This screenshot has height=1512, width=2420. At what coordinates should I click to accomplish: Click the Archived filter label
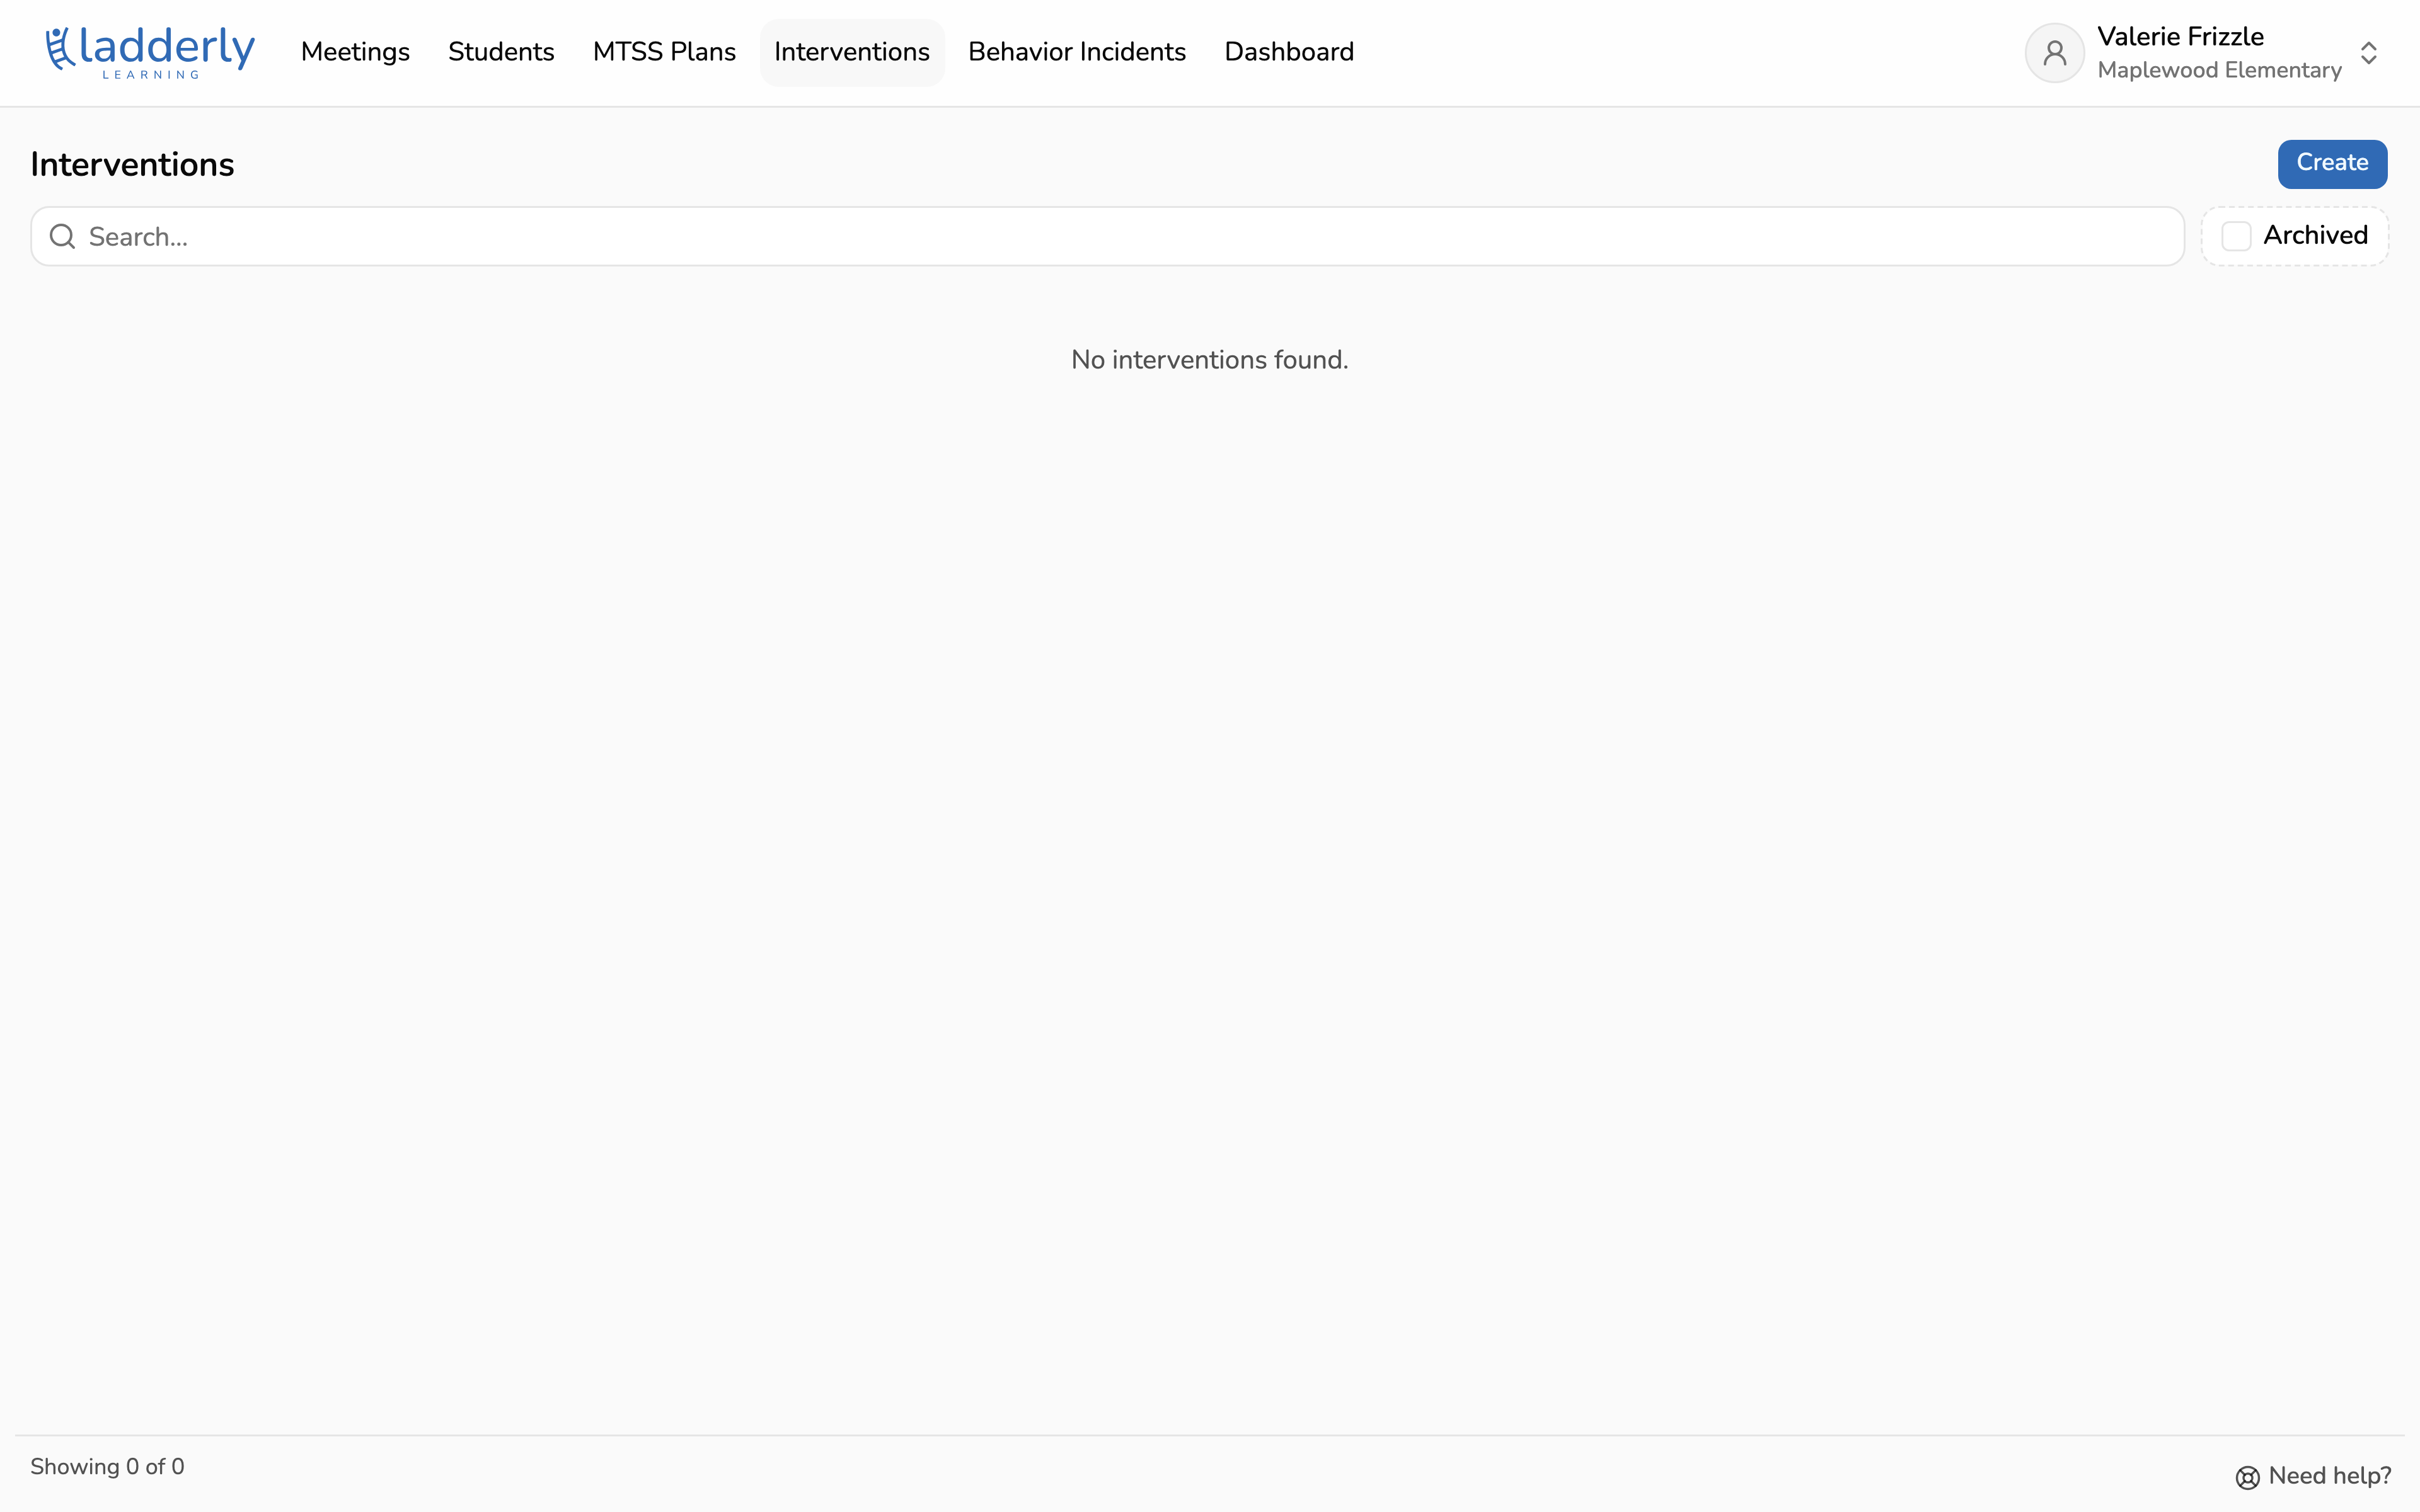pyautogui.click(x=2315, y=235)
